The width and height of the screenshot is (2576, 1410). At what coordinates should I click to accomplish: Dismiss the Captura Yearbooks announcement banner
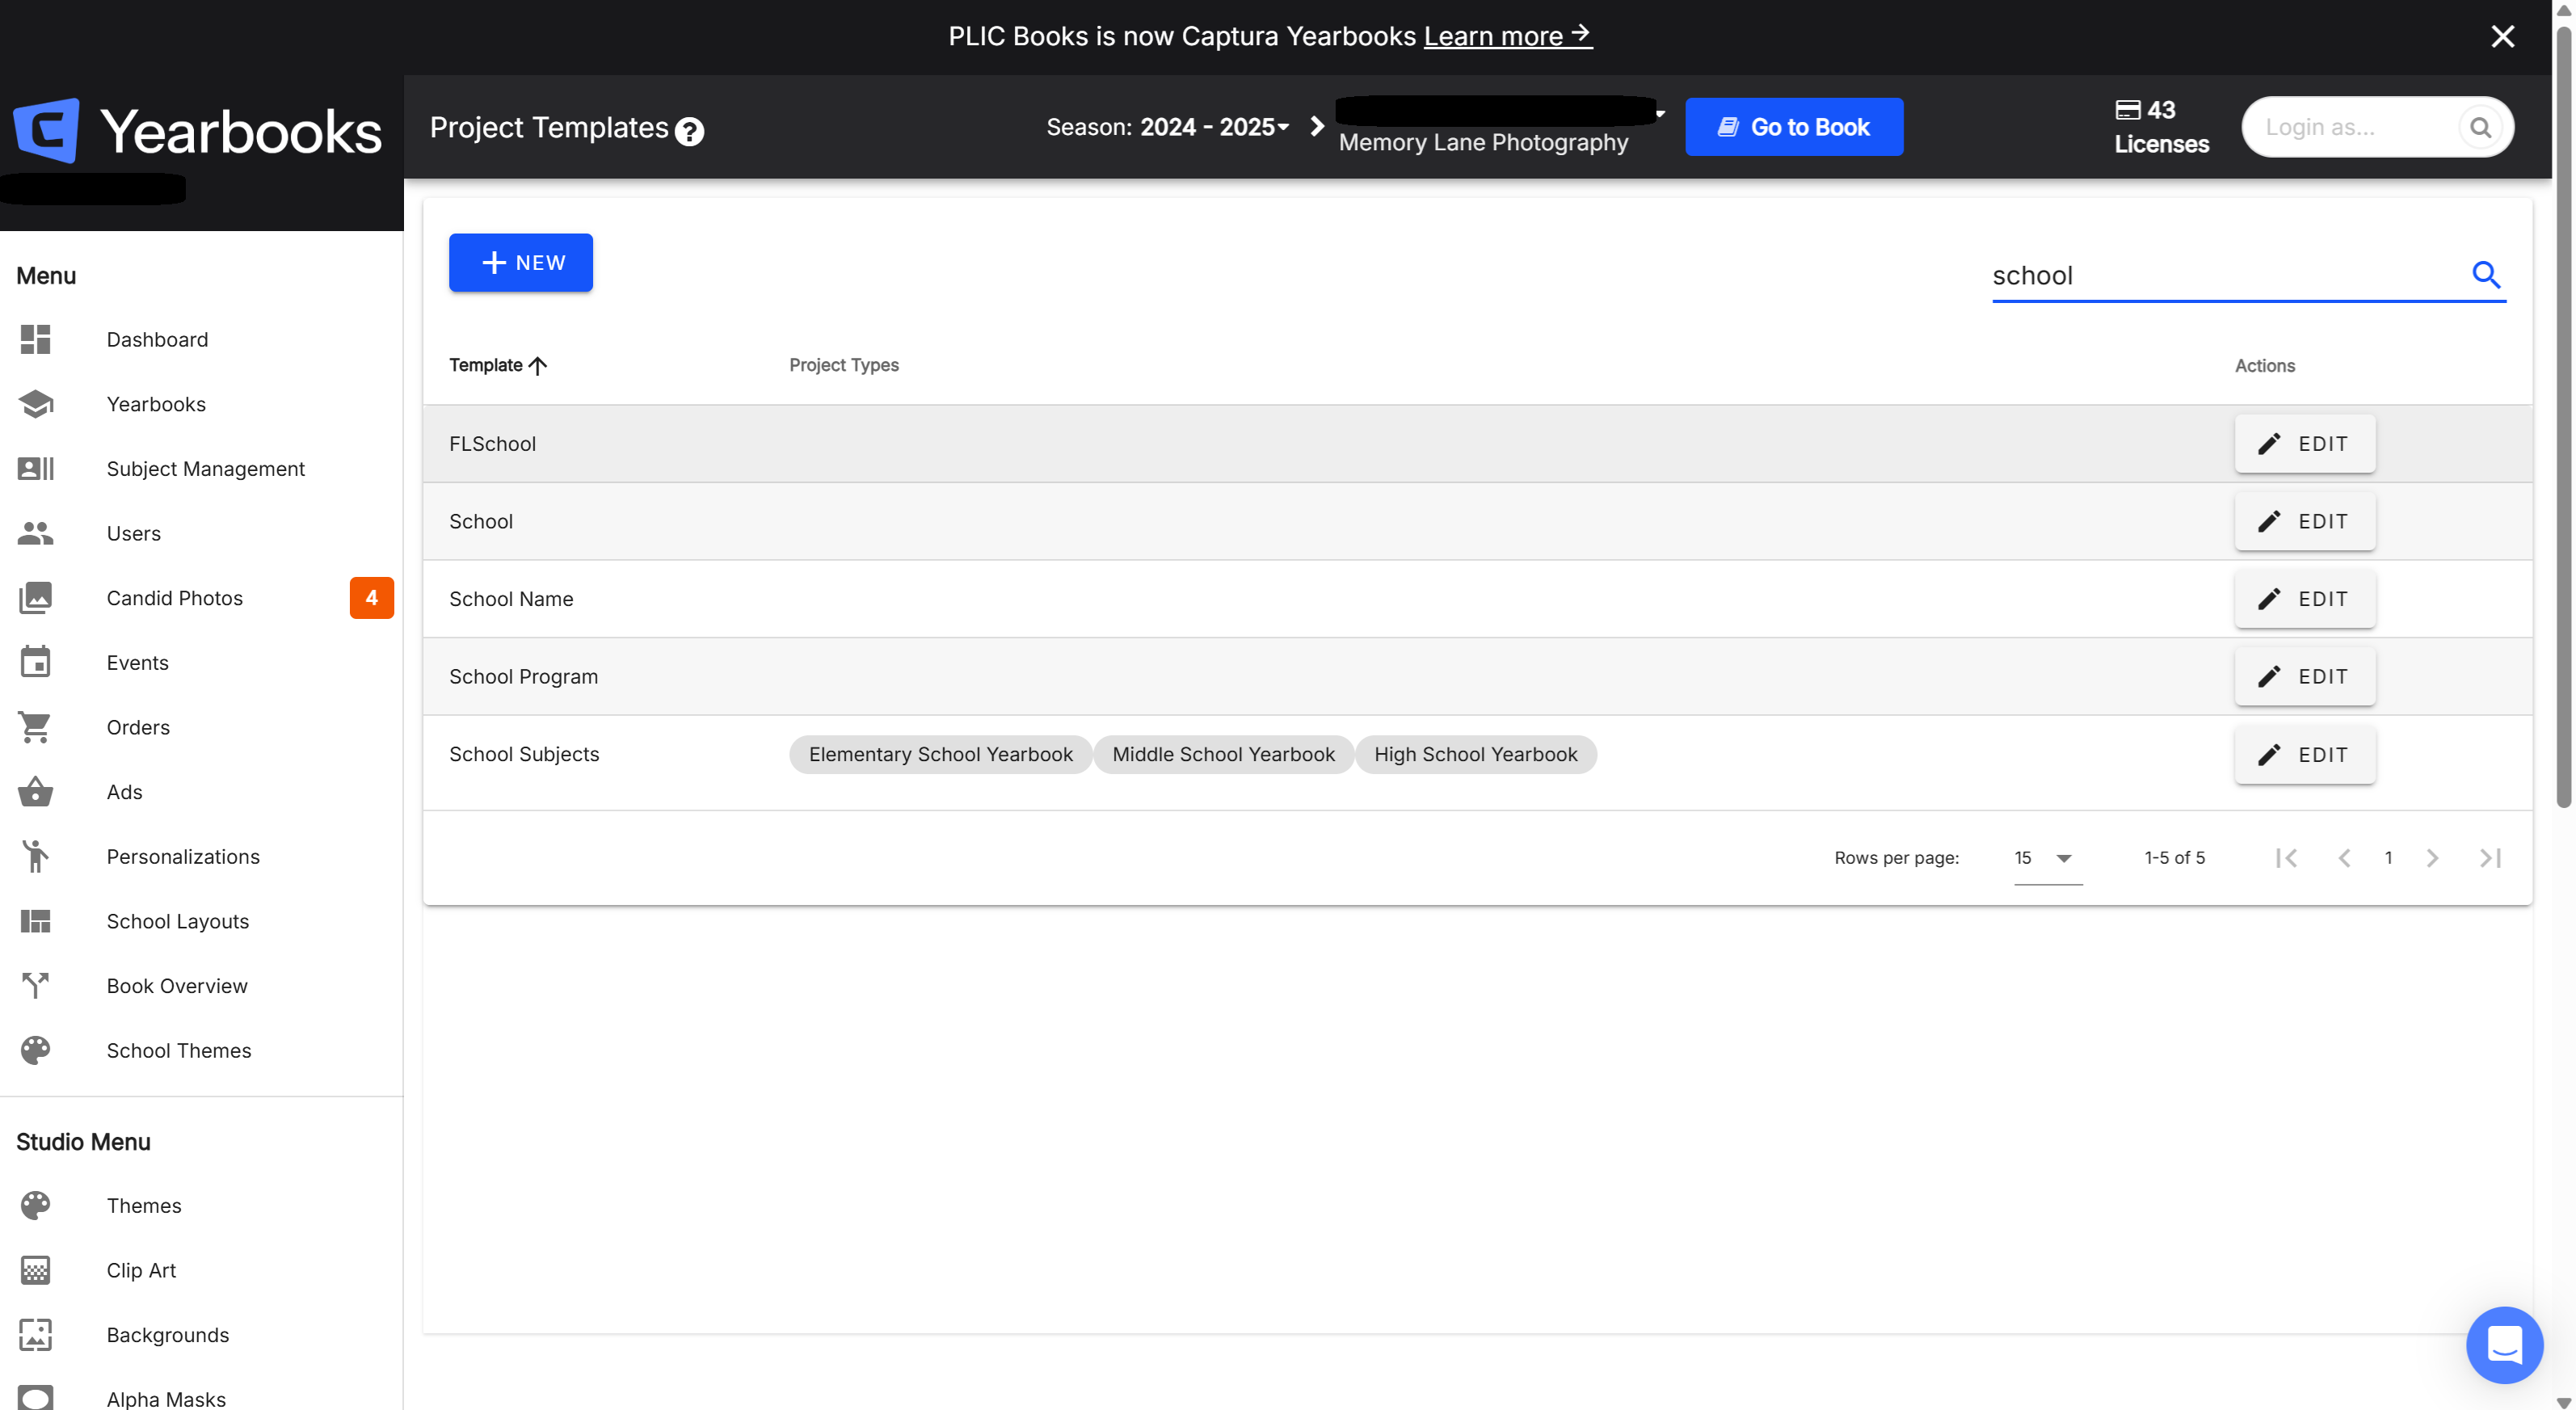pos(2502,36)
